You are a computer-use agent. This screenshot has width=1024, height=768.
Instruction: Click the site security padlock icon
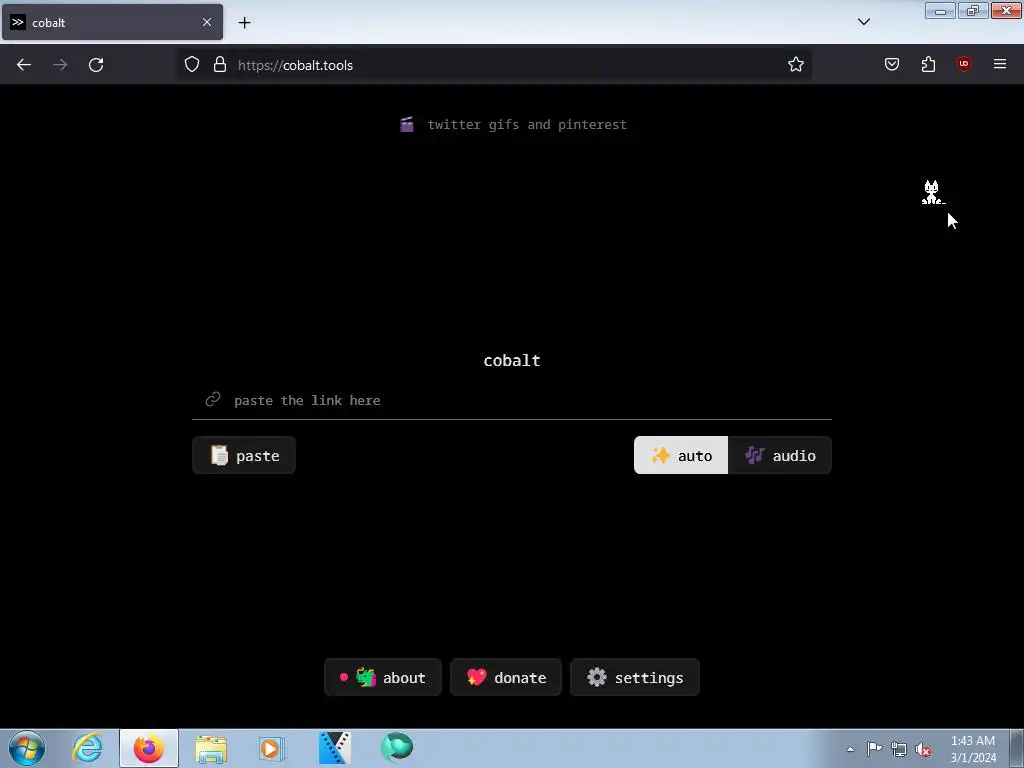click(219, 64)
